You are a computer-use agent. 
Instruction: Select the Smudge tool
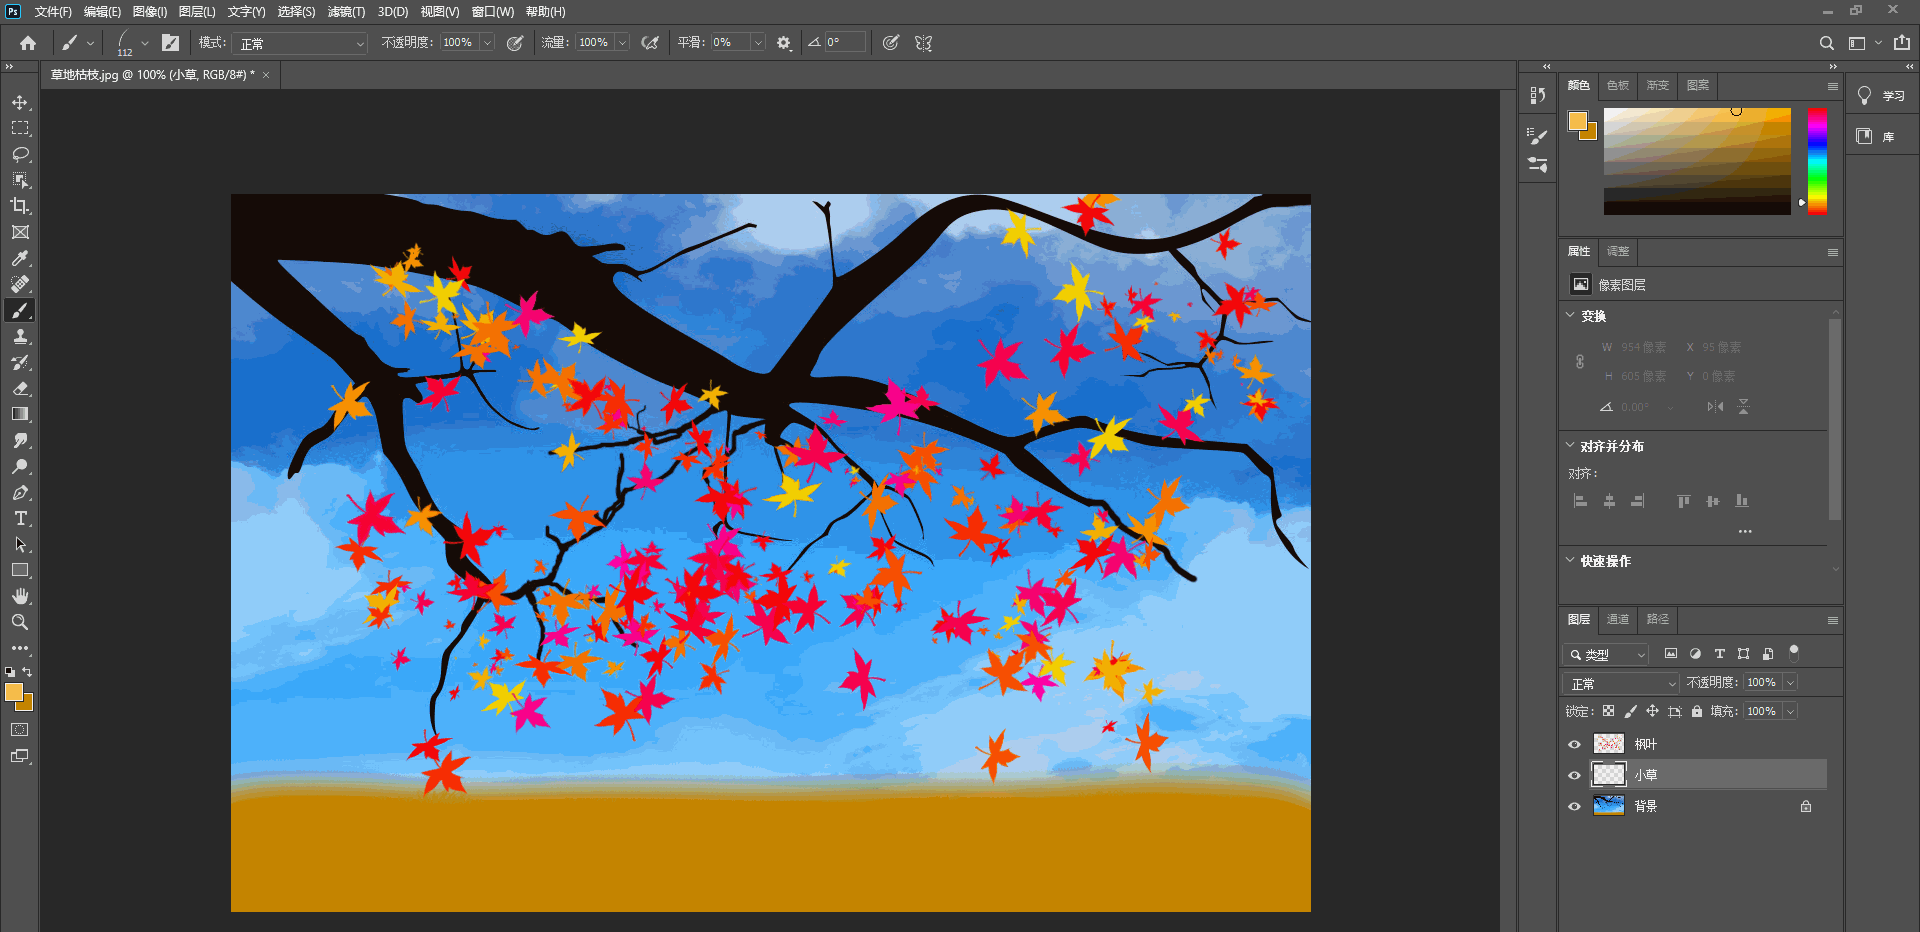click(20, 440)
